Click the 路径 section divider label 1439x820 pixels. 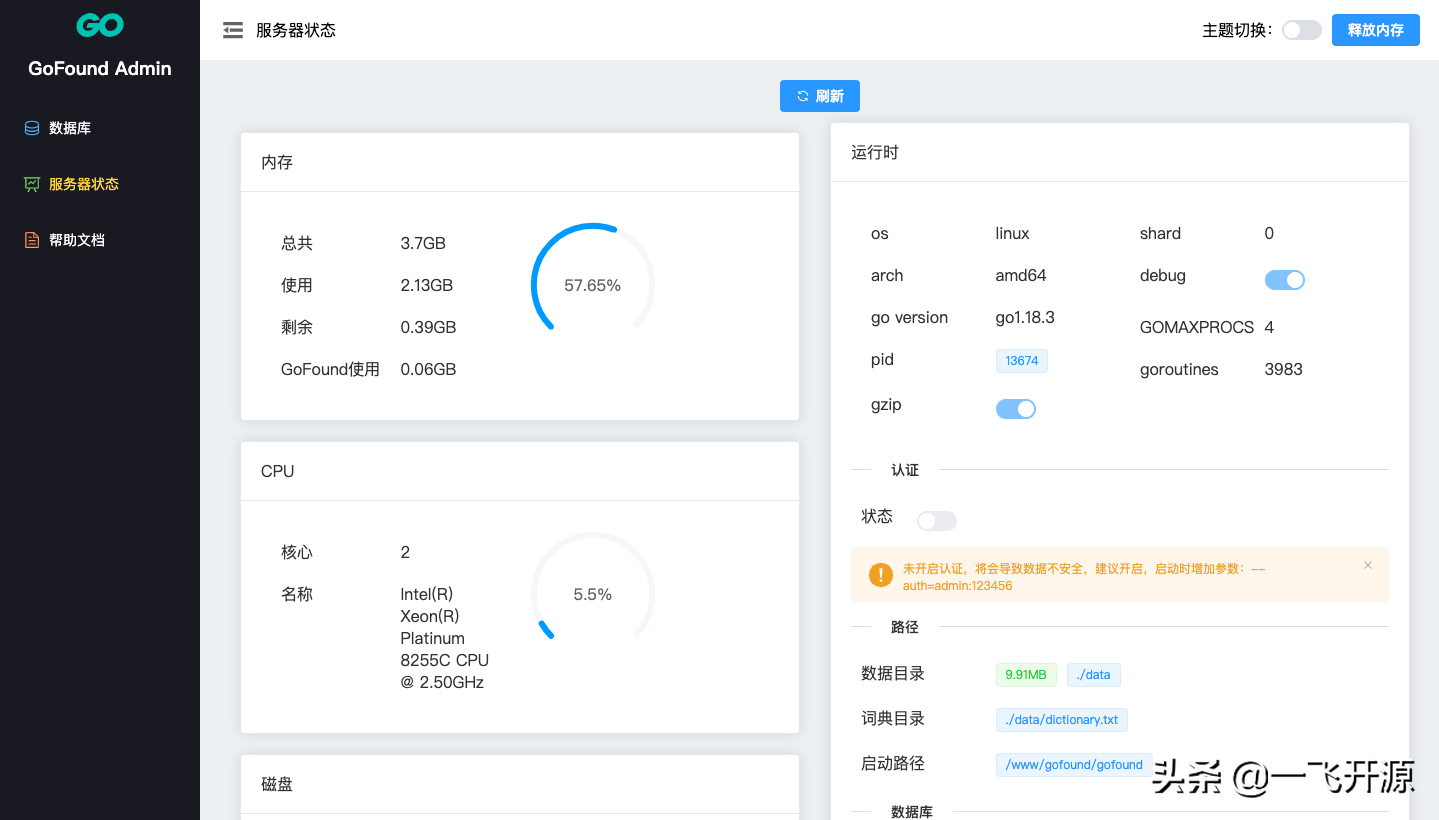[x=905, y=627]
